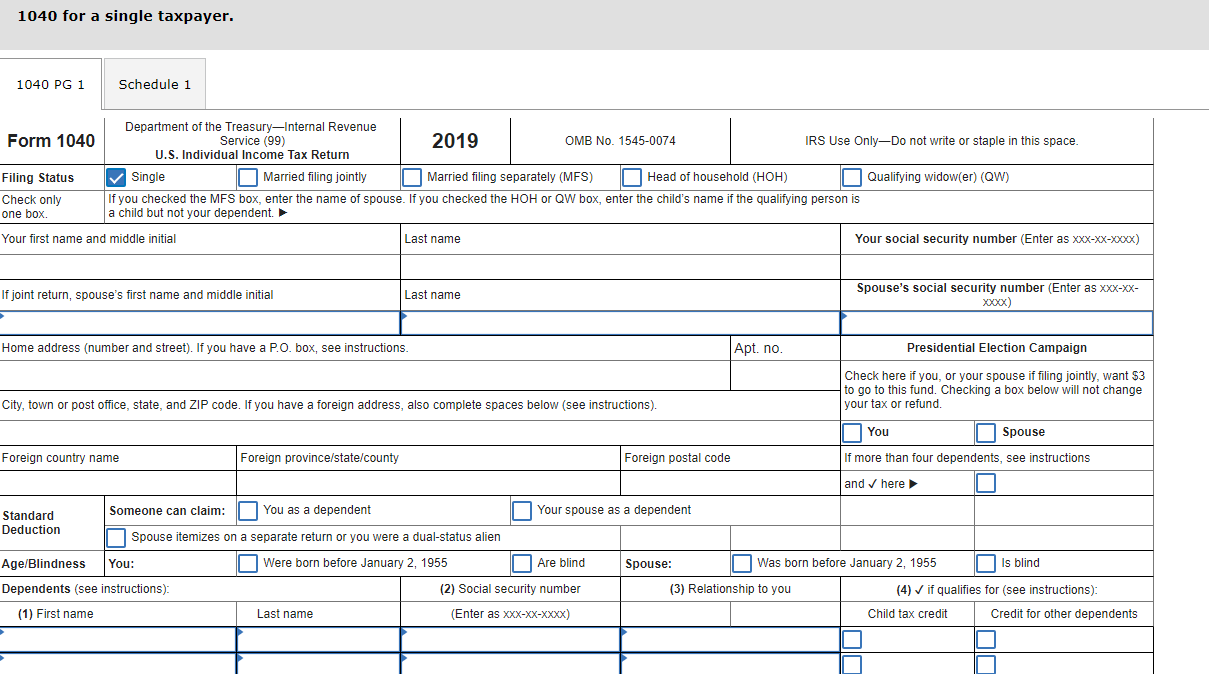
Task: Select Head of household (HOH) checkbox
Action: [632, 177]
